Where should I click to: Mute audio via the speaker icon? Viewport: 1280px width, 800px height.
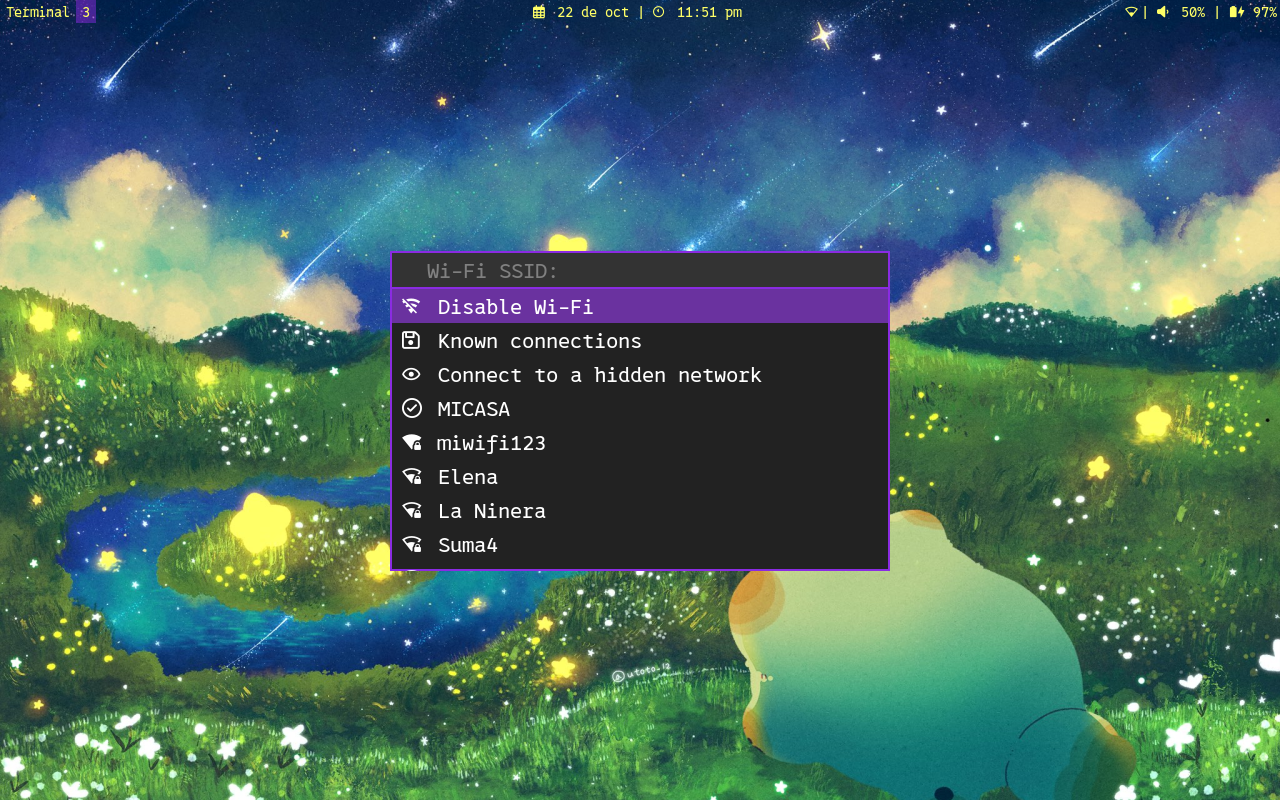[1160, 12]
